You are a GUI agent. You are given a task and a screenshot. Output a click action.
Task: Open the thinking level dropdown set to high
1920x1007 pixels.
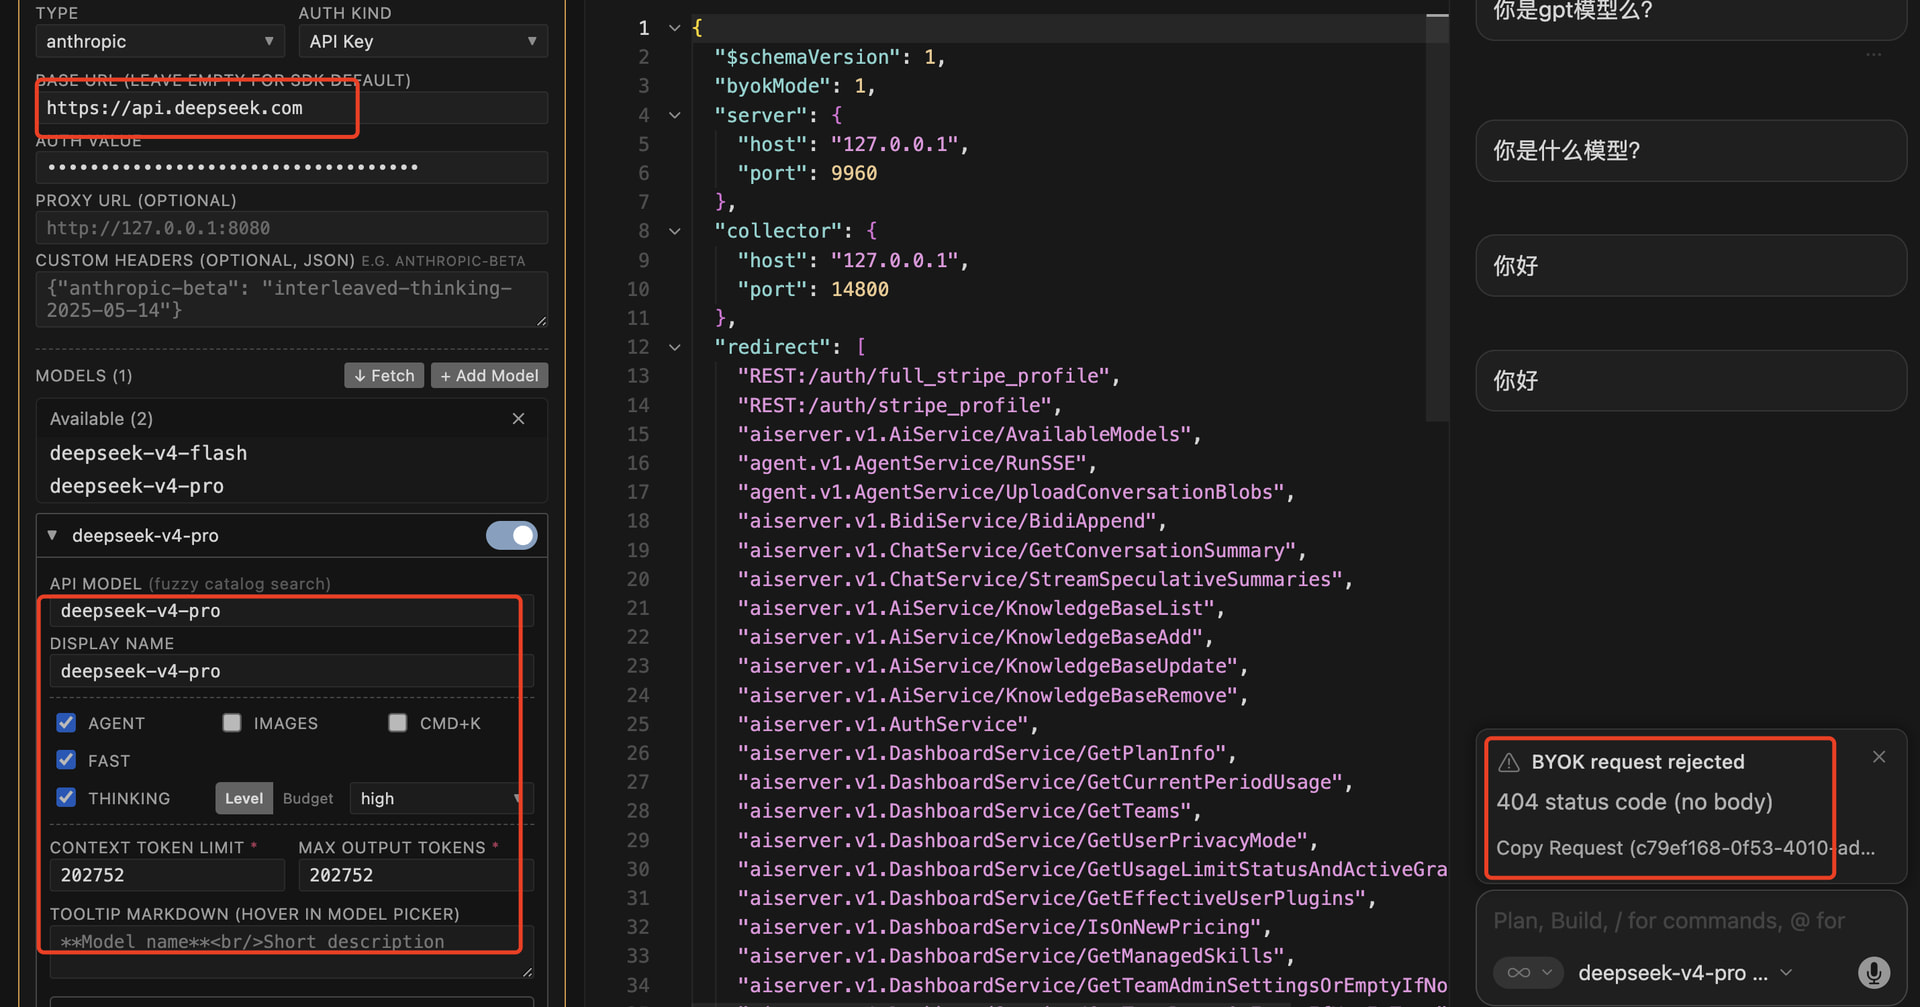(x=440, y=798)
